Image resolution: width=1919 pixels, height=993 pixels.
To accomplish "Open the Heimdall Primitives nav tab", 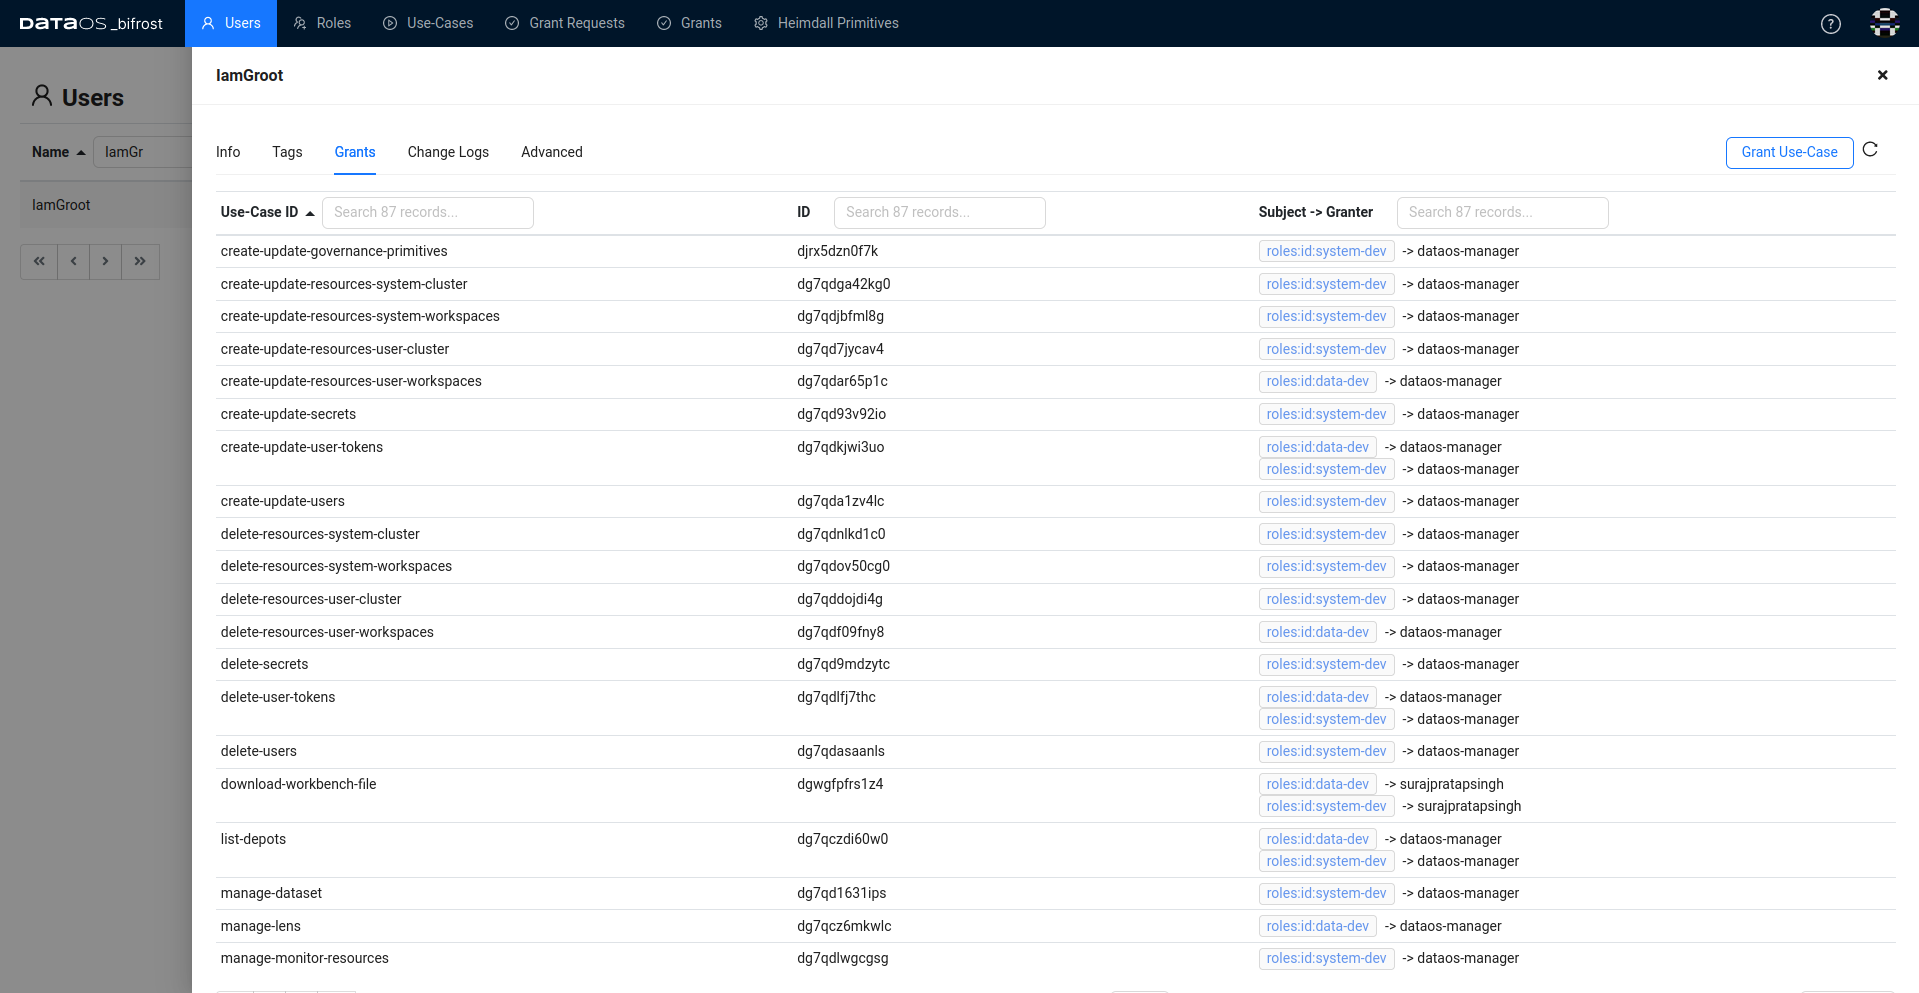I will point(826,23).
